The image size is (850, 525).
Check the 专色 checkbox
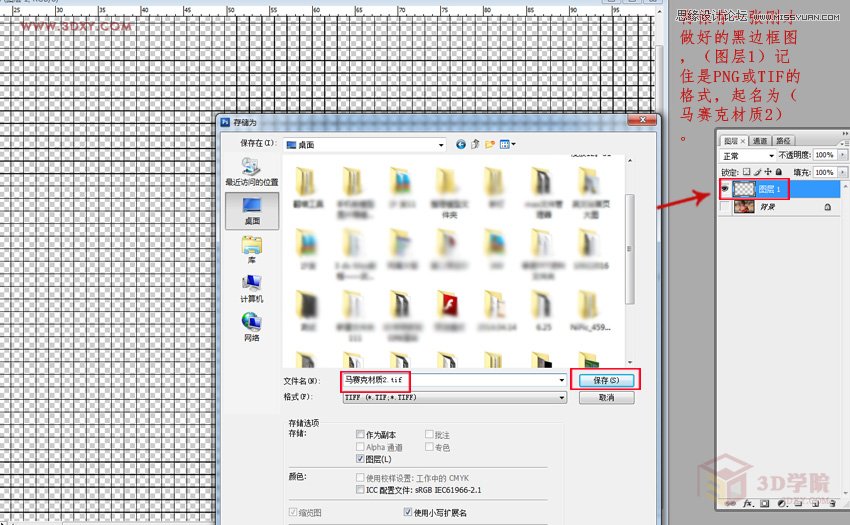point(429,446)
